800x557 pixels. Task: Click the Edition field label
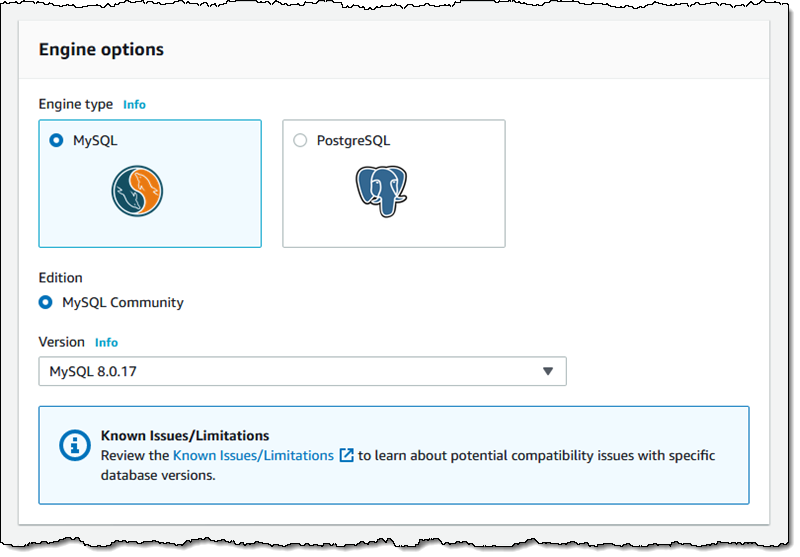pos(60,278)
